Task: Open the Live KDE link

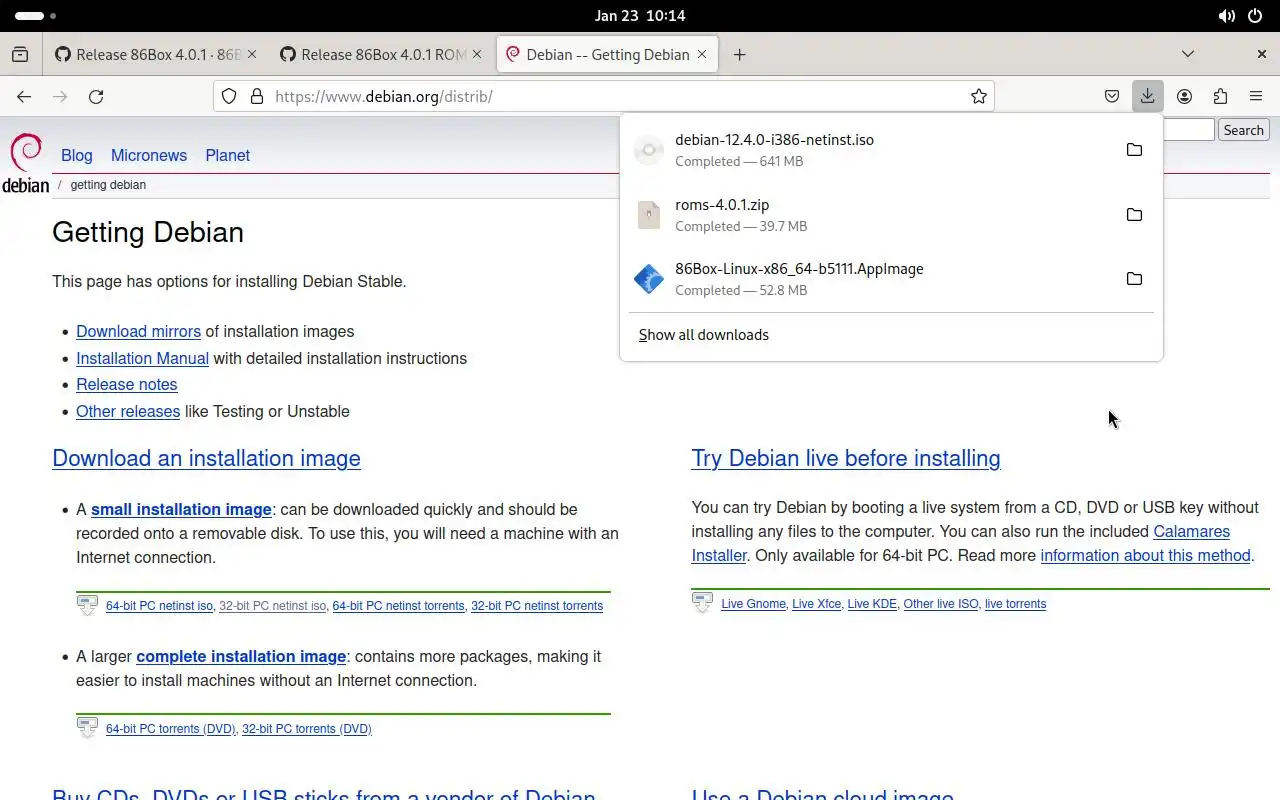Action: (872, 604)
